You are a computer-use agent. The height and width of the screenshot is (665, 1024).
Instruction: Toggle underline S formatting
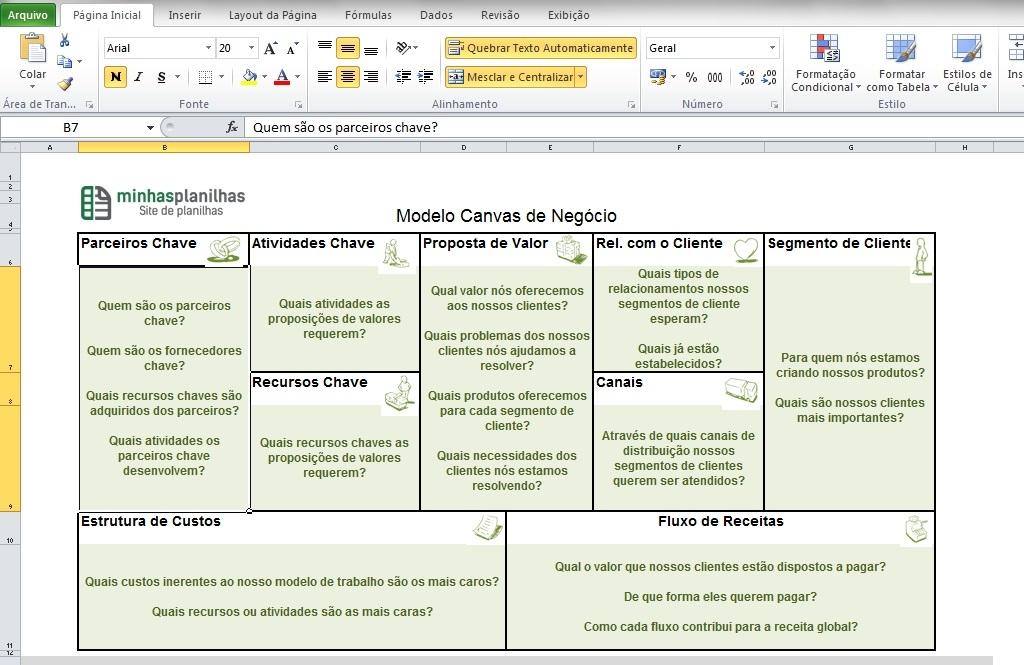pos(161,77)
